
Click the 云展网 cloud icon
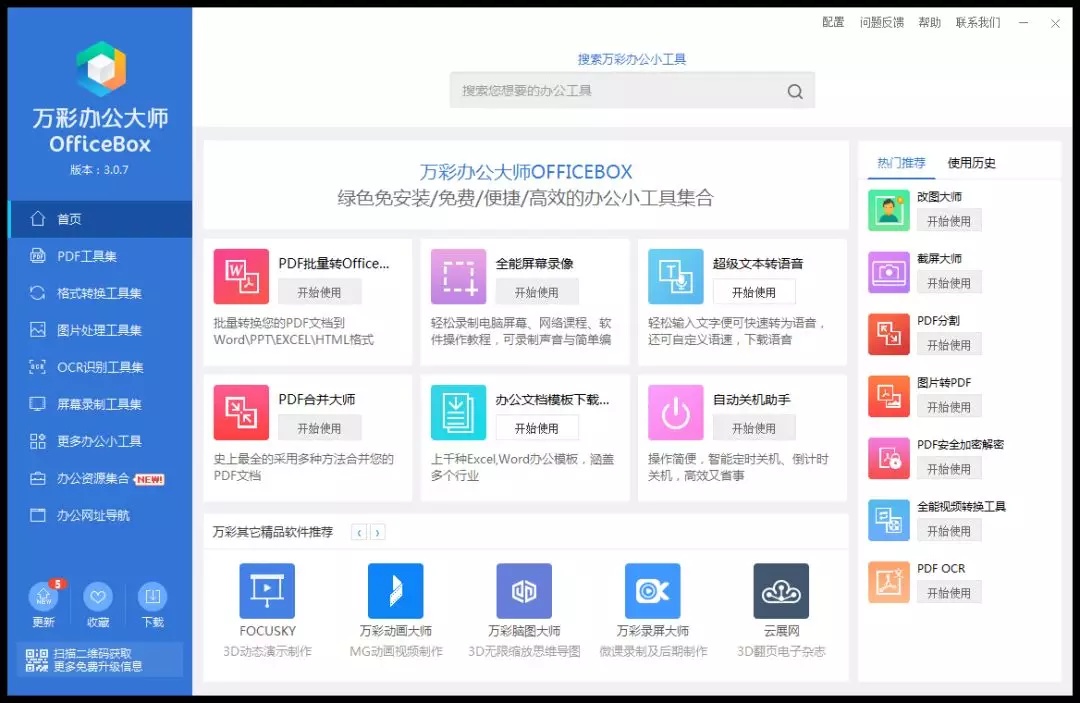[781, 590]
